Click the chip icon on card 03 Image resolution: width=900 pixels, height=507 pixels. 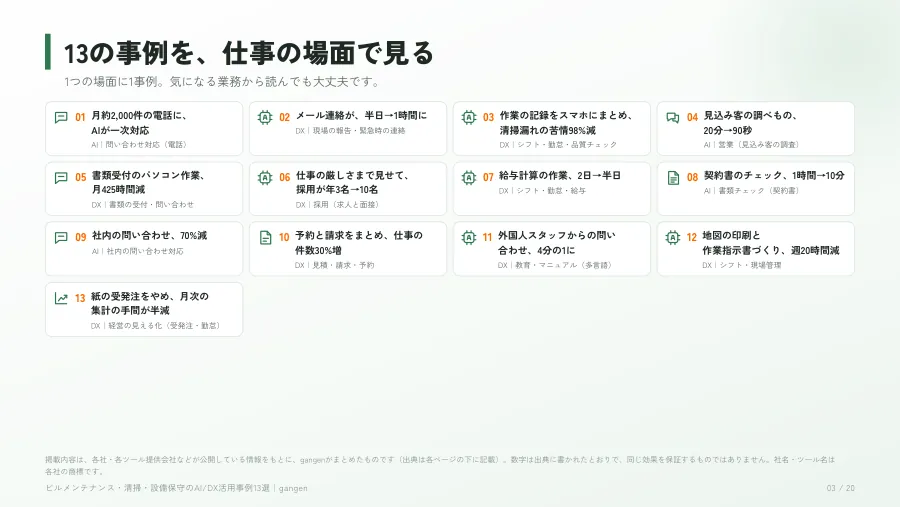[469, 117]
